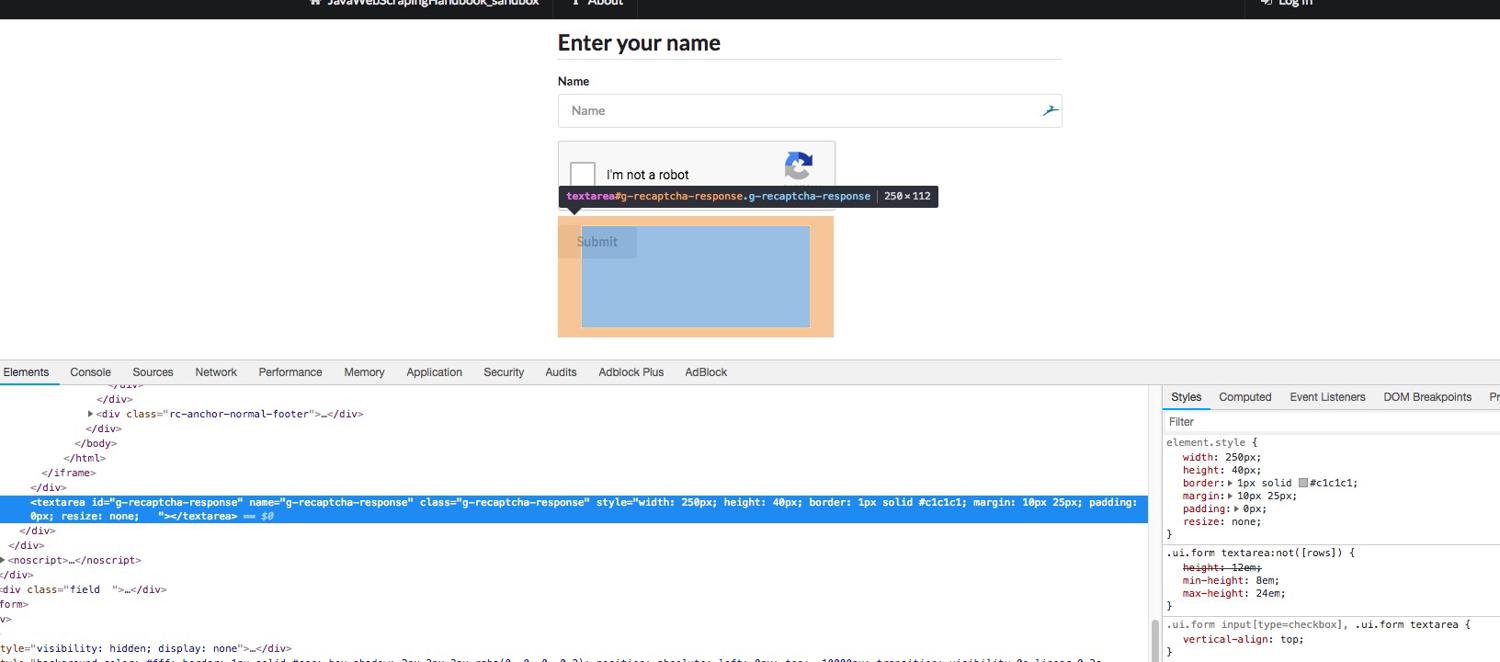This screenshot has width=1500, height=662.
Task: Expand the noscript node
Action: point(3,560)
